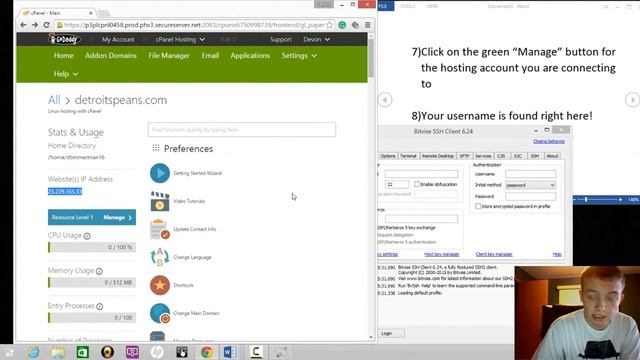Open the HP taskbar icon
The image size is (640, 360).
157,352
